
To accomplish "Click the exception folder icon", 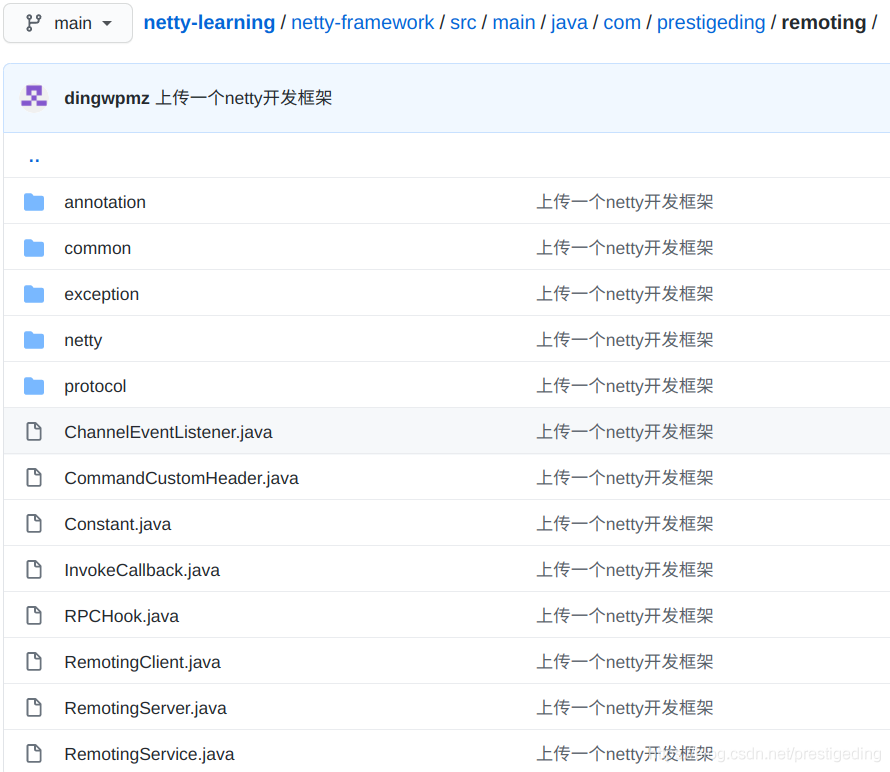I will click(34, 293).
